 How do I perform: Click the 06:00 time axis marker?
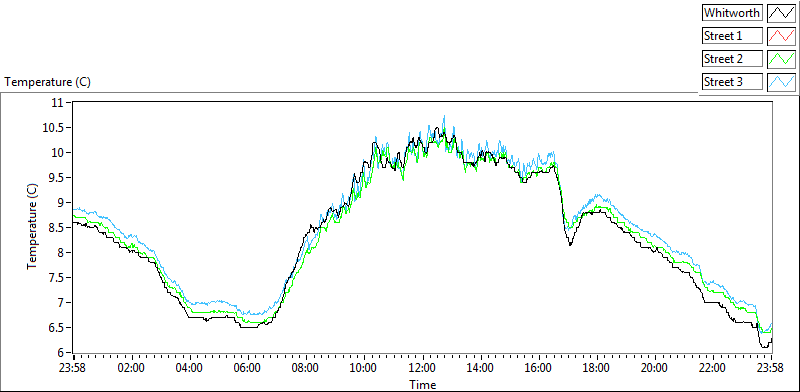point(248,367)
